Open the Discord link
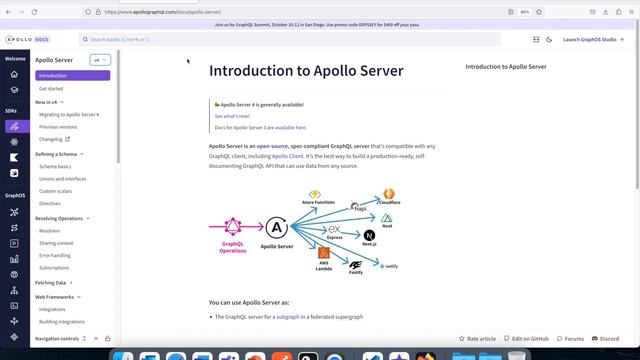This screenshot has width=640, height=360. click(605, 339)
